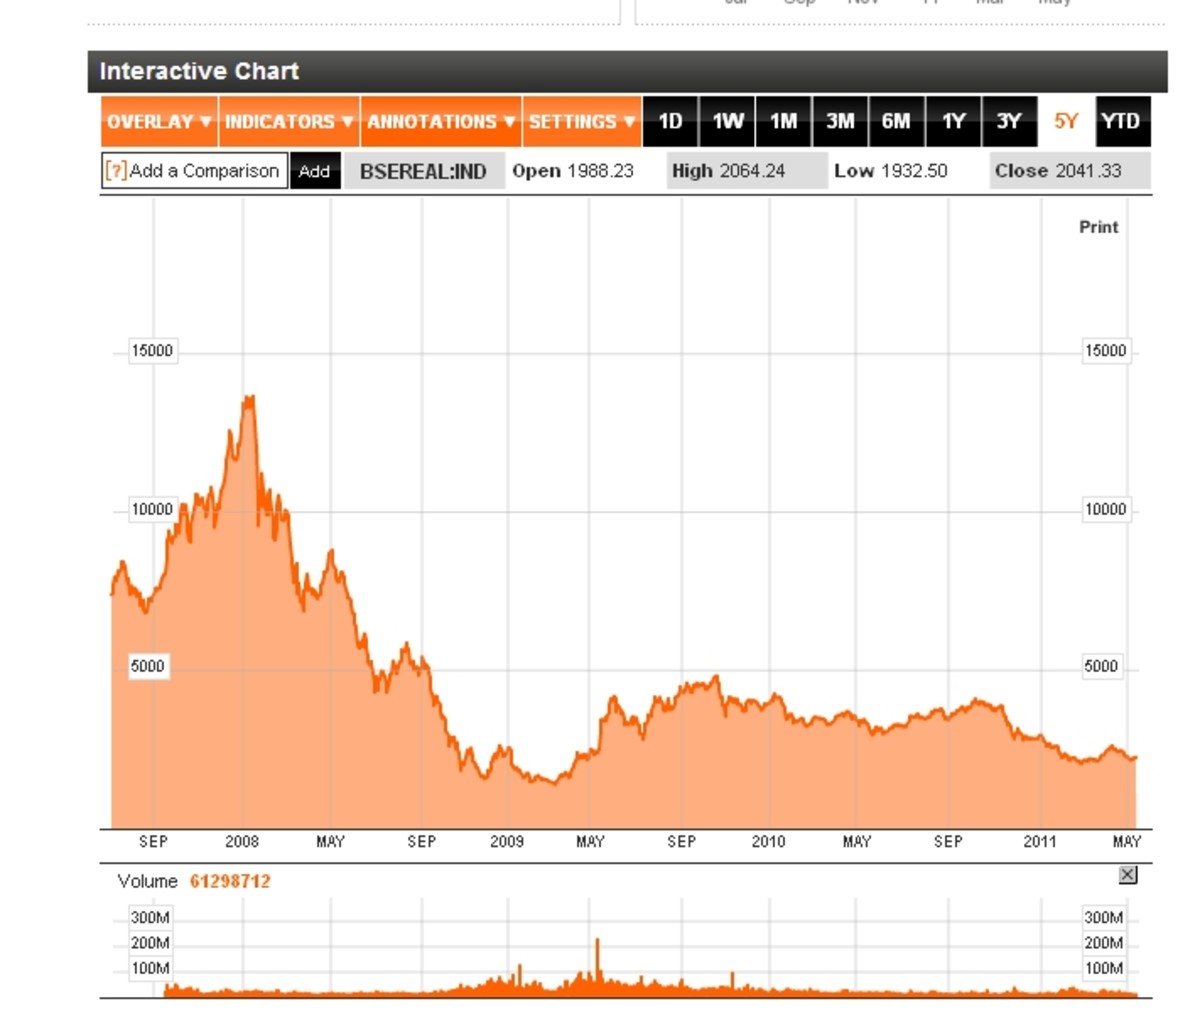This screenshot has height=1021, width=1200.
Task: Switch chart to 1W range
Action: [727, 122]
